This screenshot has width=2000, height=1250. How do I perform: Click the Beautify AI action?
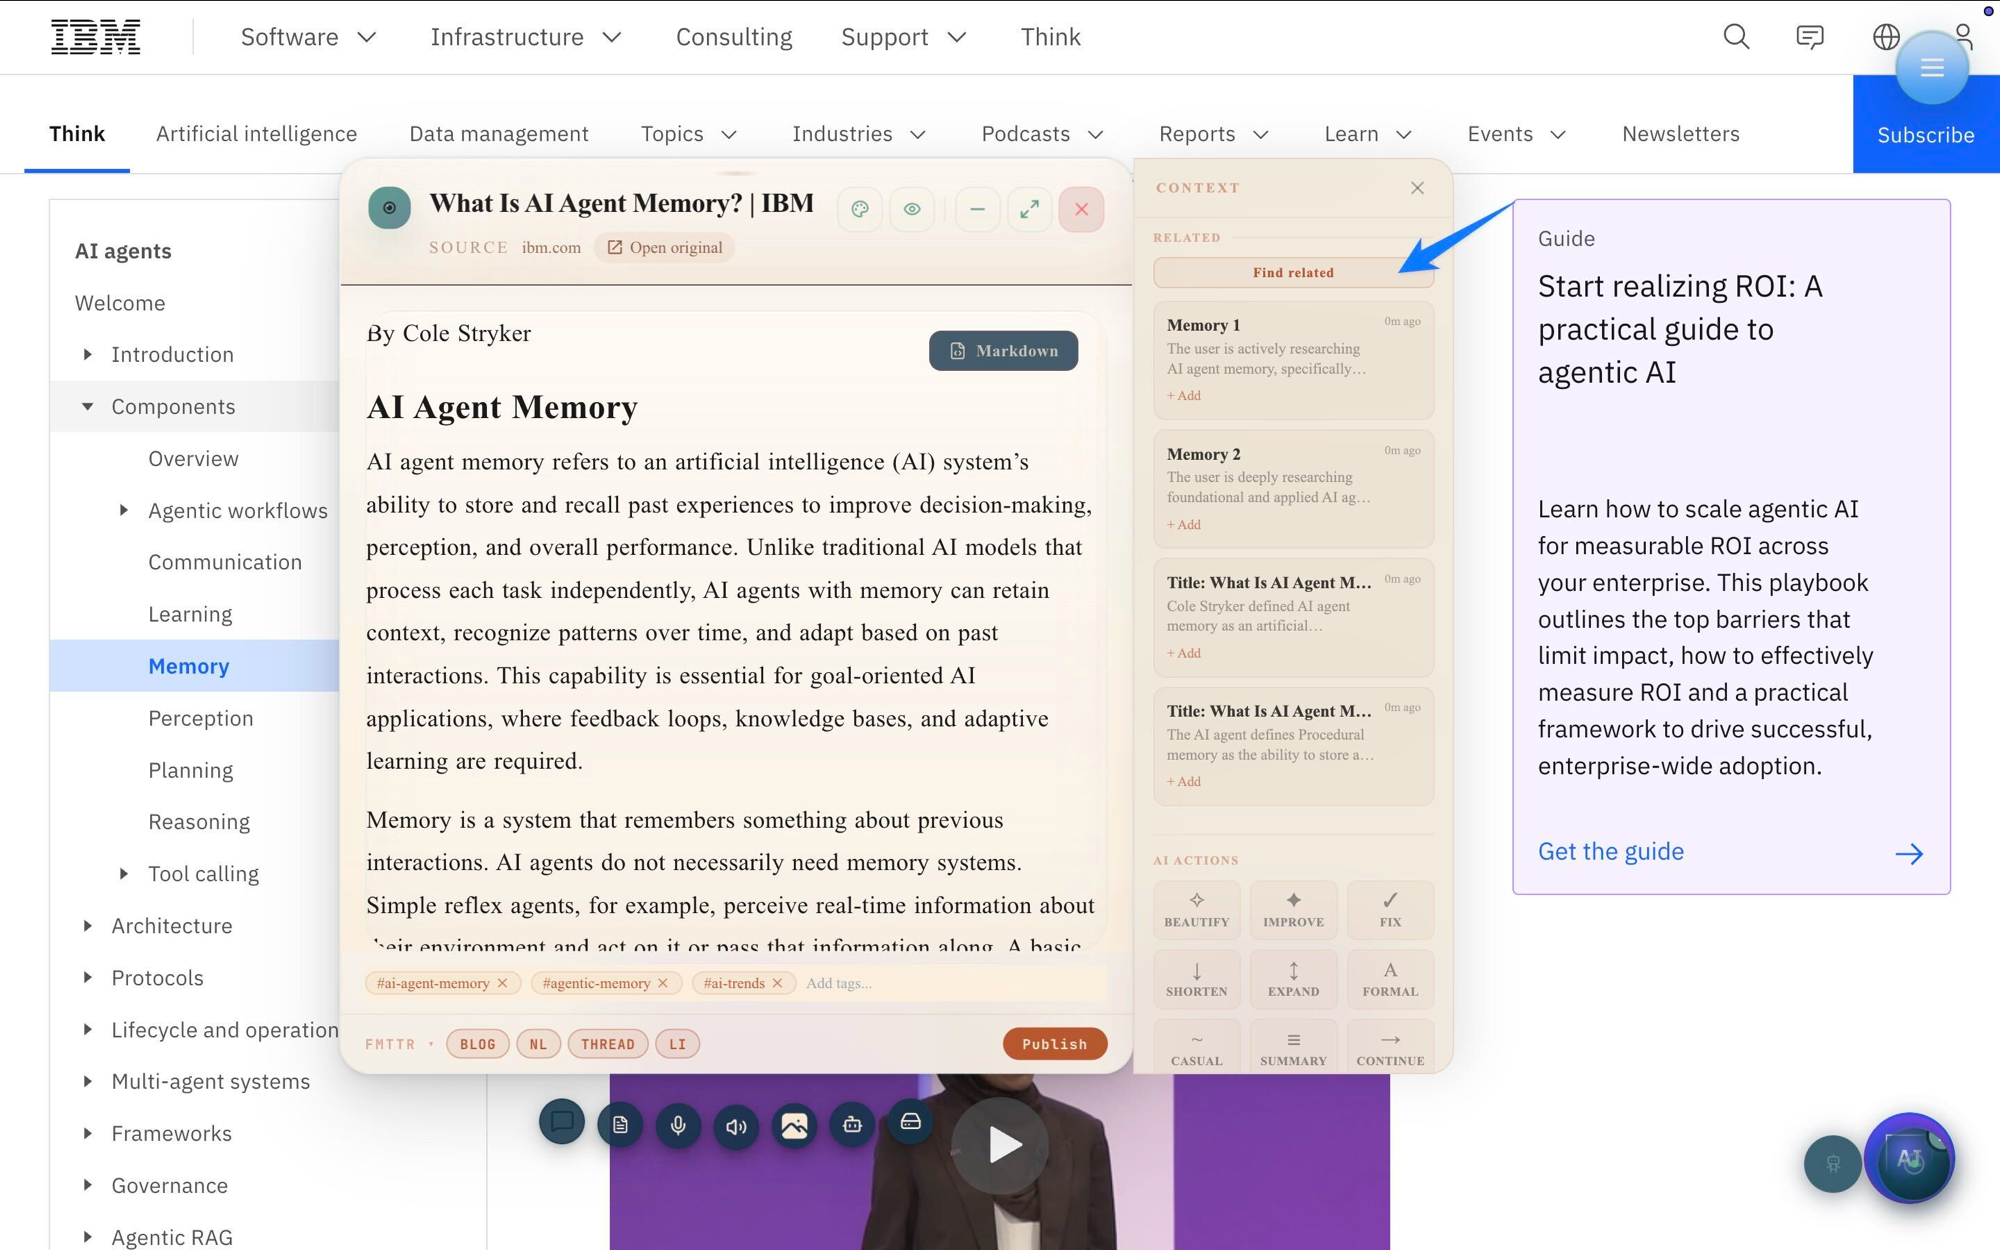pos(1196,909)
